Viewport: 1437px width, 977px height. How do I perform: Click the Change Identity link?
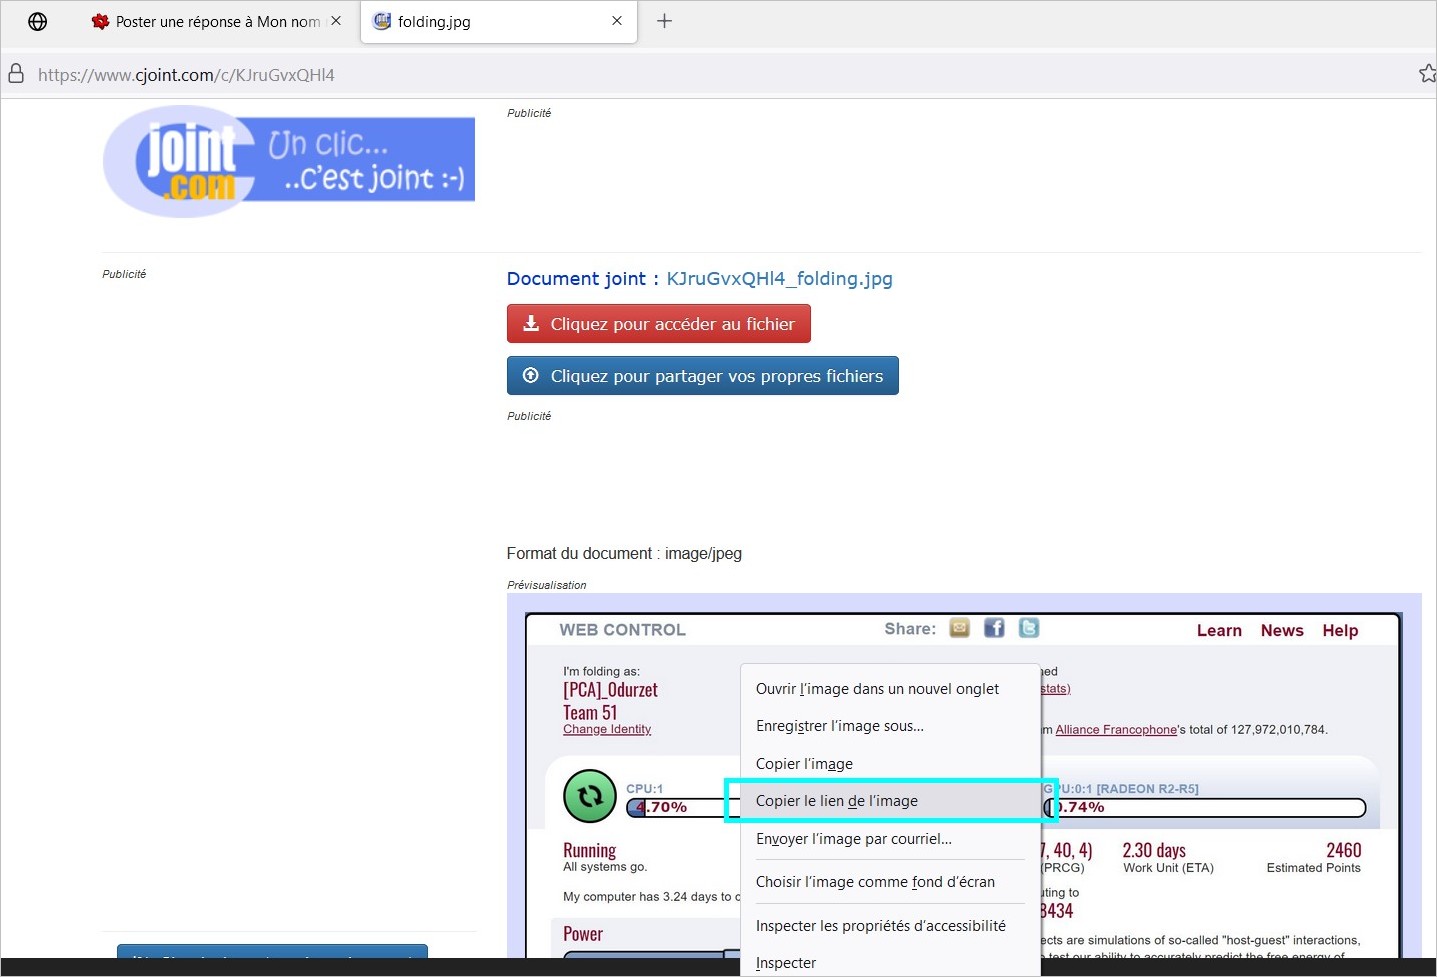pos(607,730)
